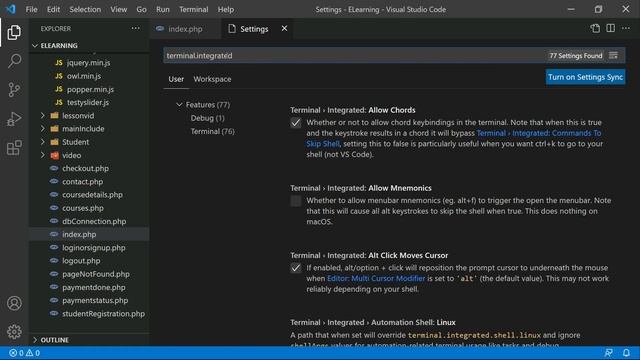Enable the Allow Mnemonics checkbox
This screenshot has height=360, width=640.
(x=296, y=200)
